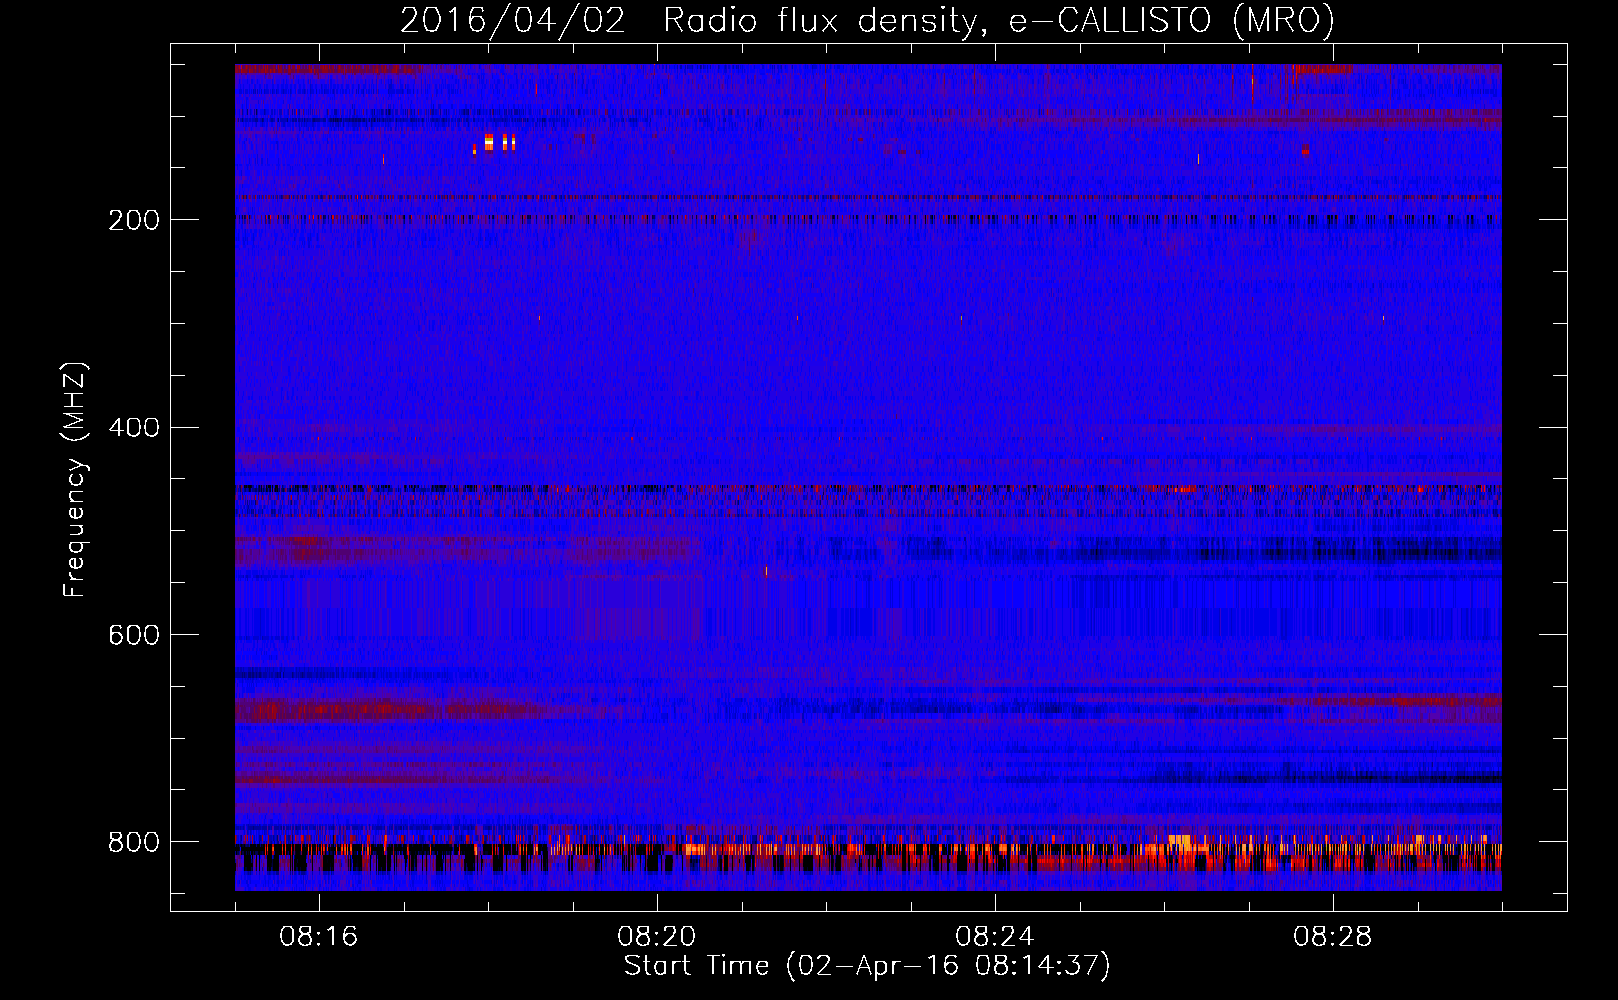Click the "Frequency (MHZ)" axis label
Viewport: 1618px width, 1000px height.
click(75, 479)
